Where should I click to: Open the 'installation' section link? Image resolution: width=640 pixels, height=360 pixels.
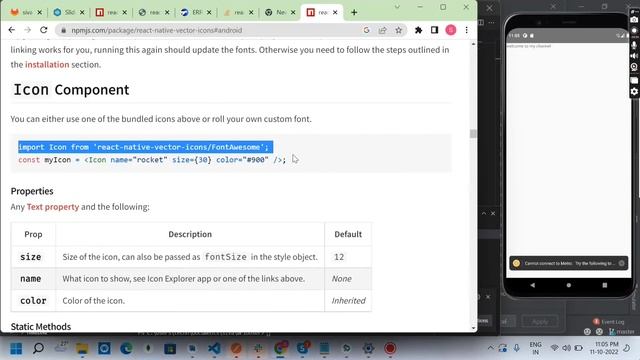tap(47, 64)
